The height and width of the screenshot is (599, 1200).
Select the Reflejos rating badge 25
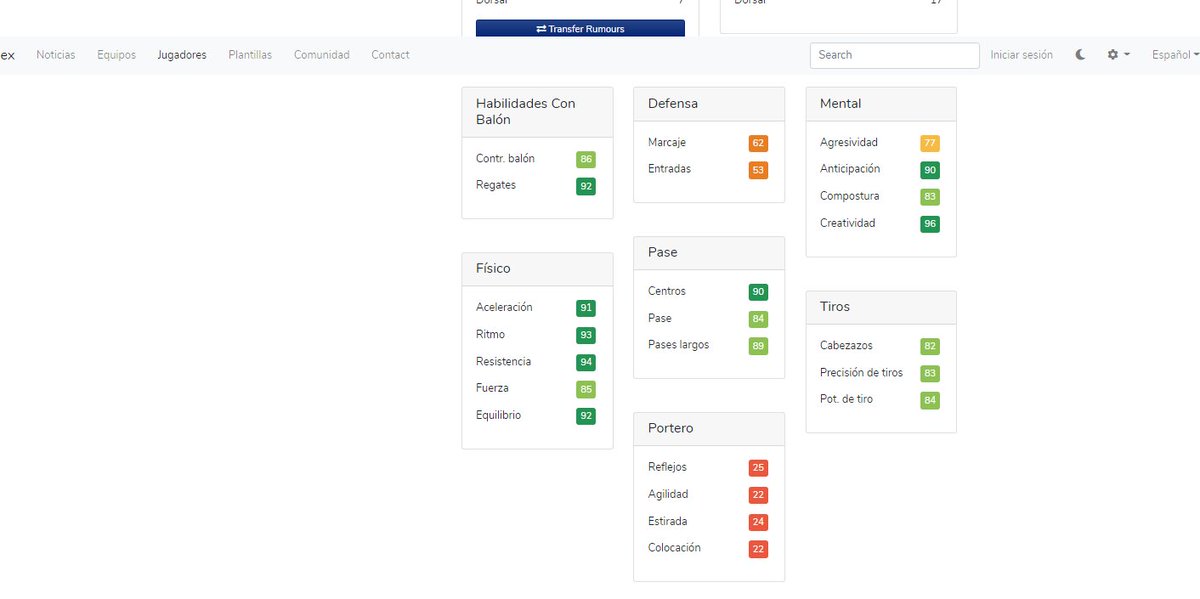point(758,468)
